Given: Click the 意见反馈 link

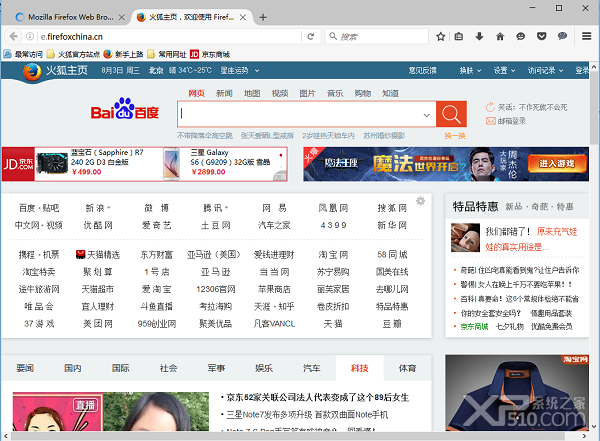Looking at the screenshot, I should (422, 70).
